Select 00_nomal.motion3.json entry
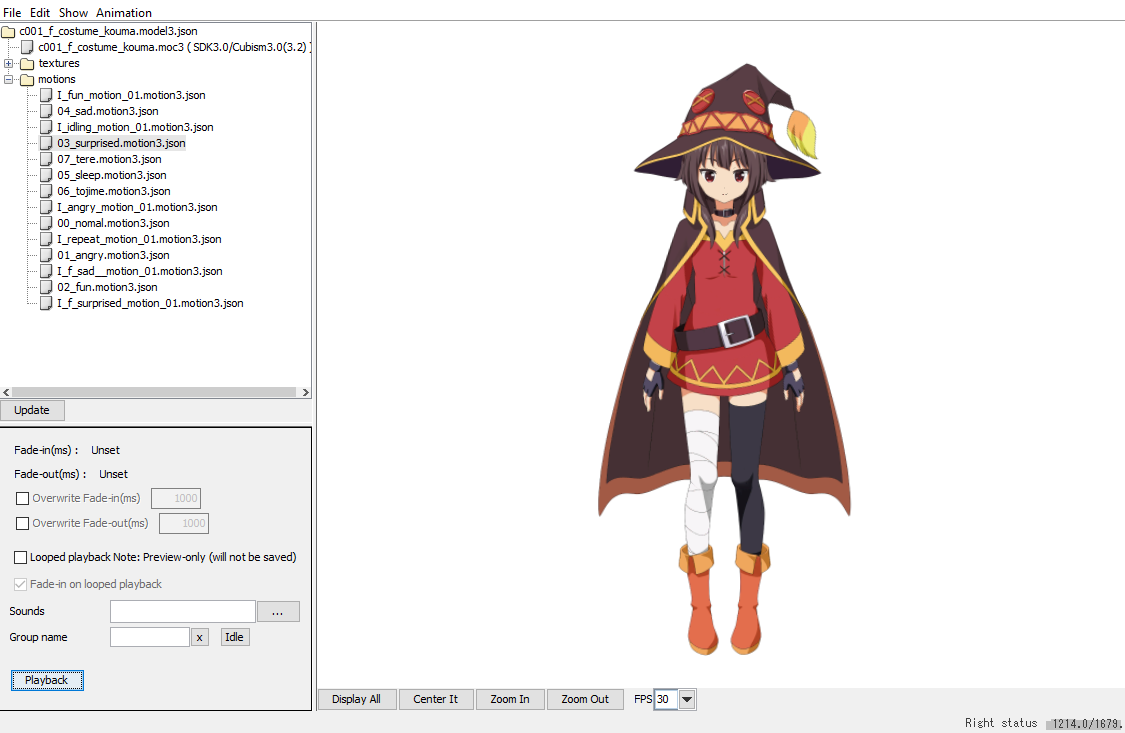 click(113, 223)
